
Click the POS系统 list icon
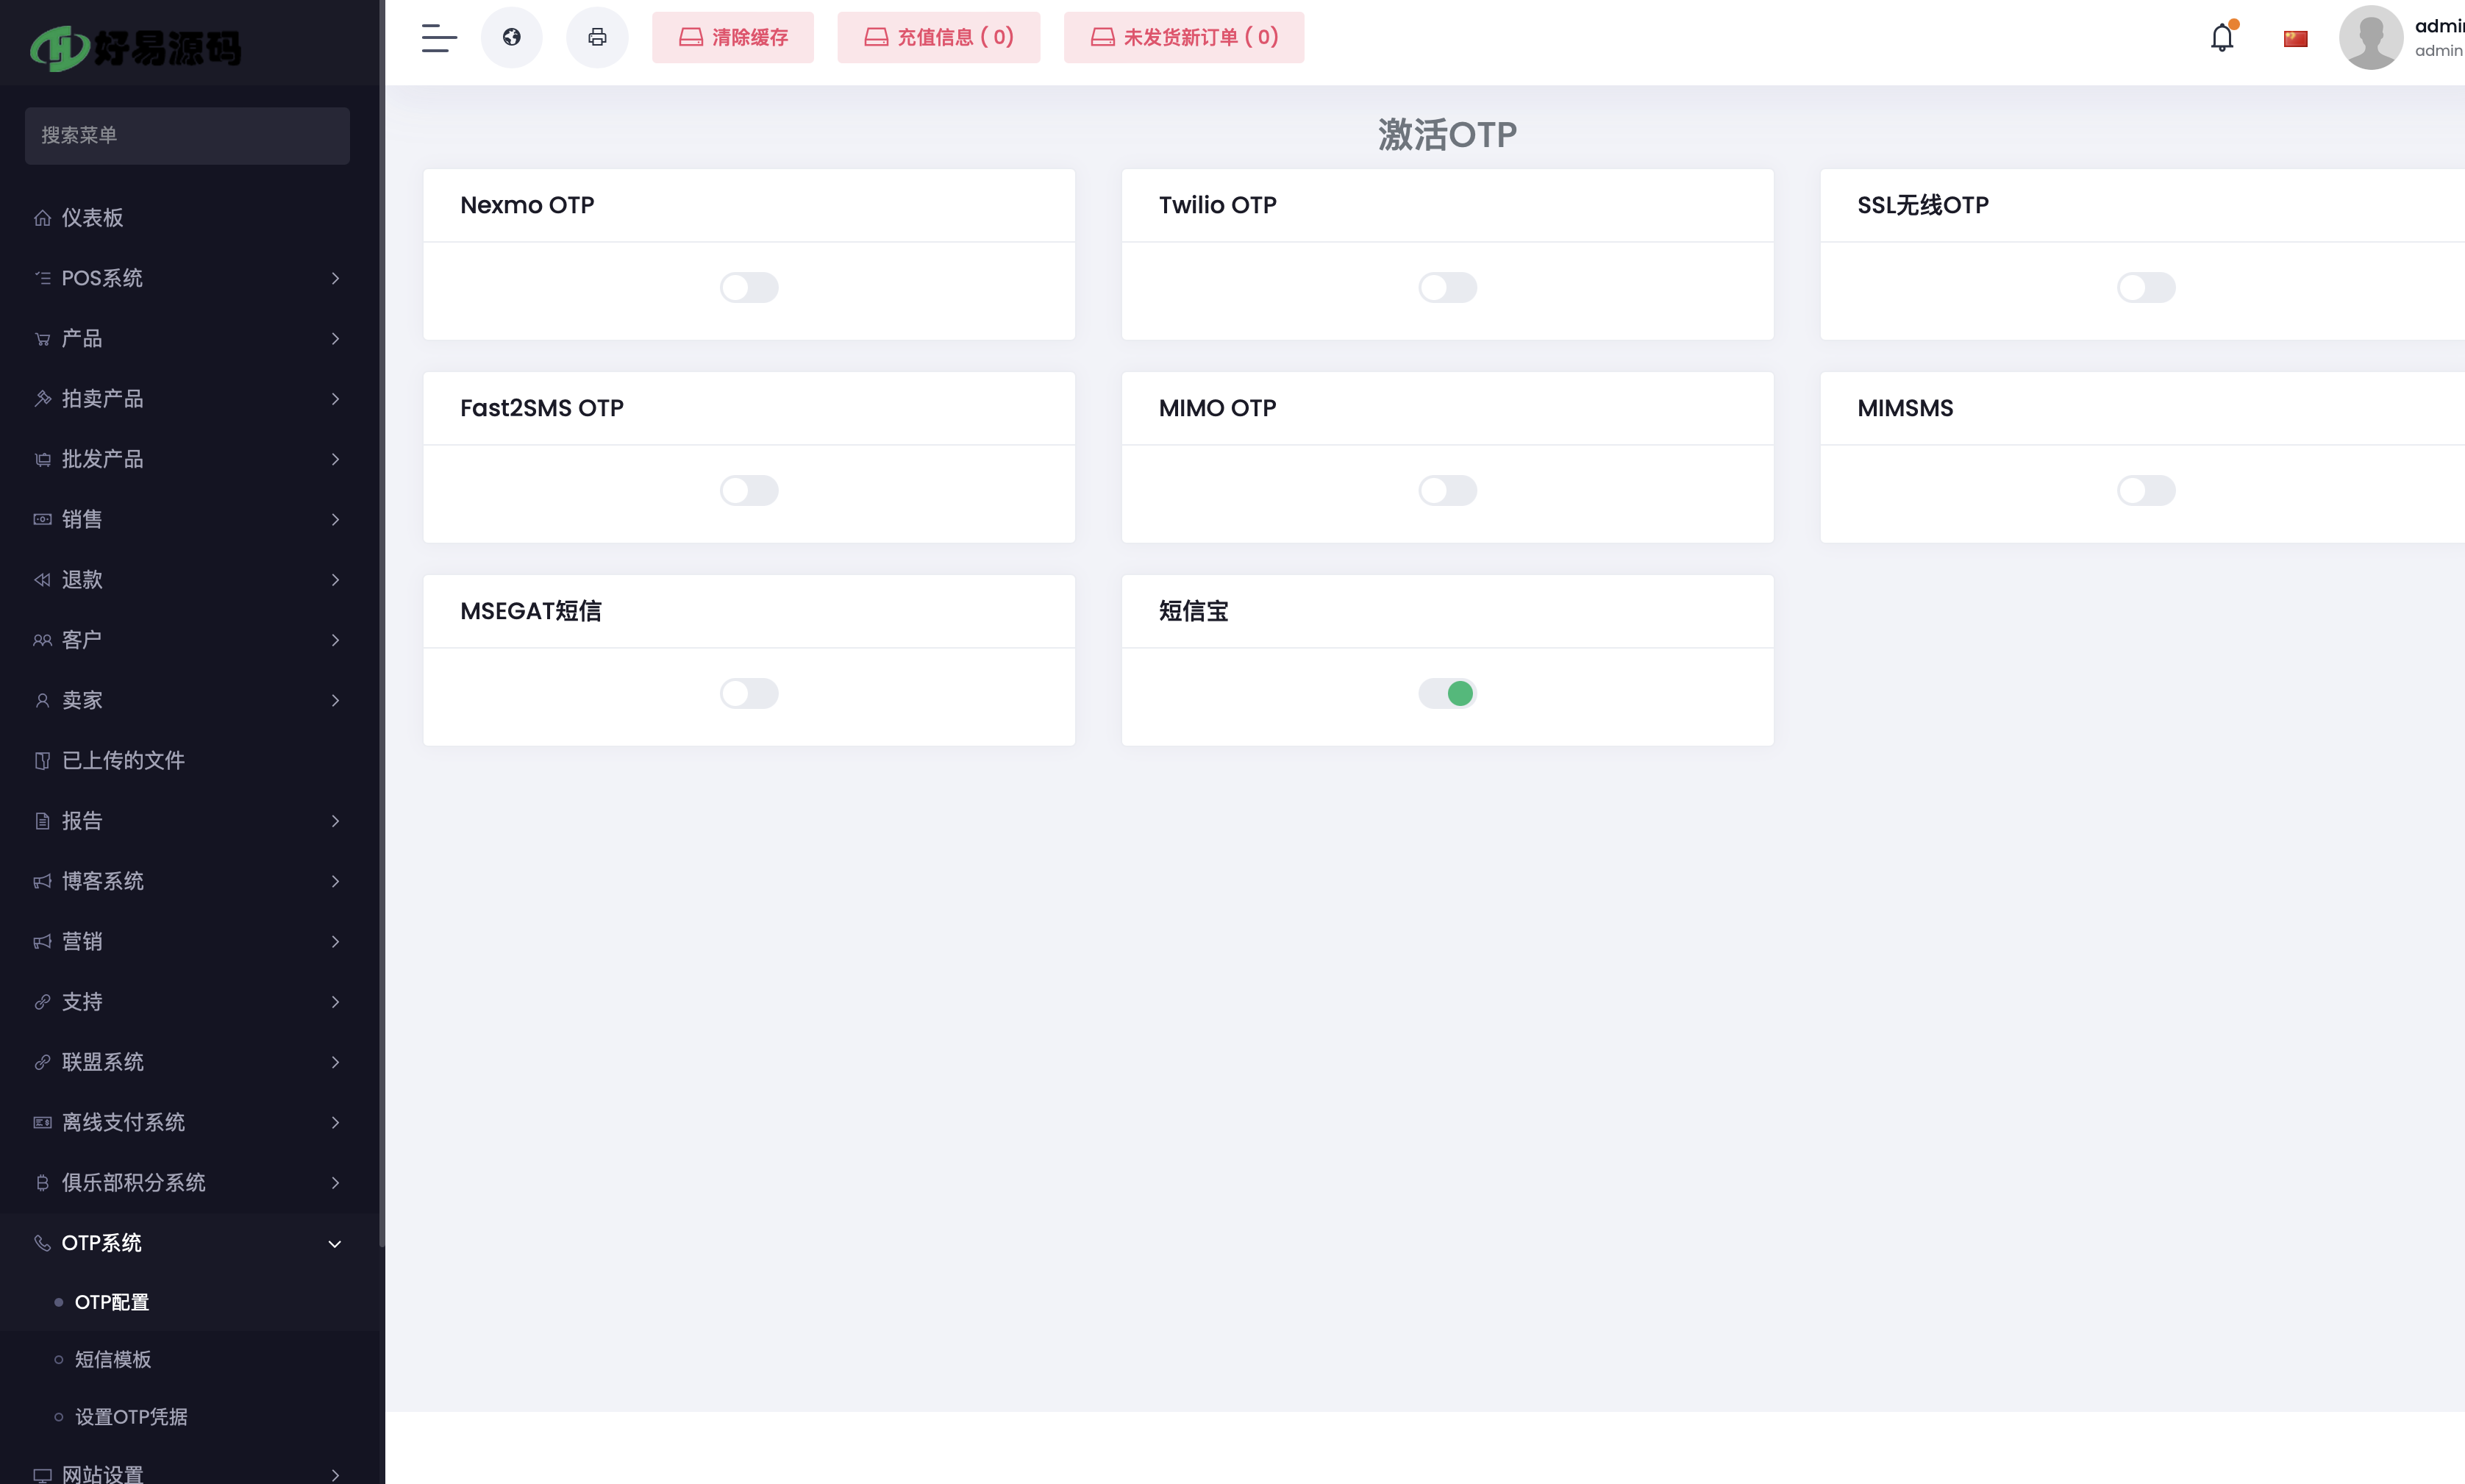42,278
